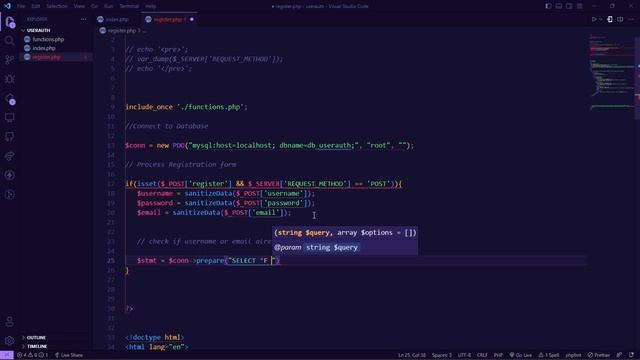Open the Selection menu
The width and height of the screenshot is (640, 360).
(x=57, y=6)
